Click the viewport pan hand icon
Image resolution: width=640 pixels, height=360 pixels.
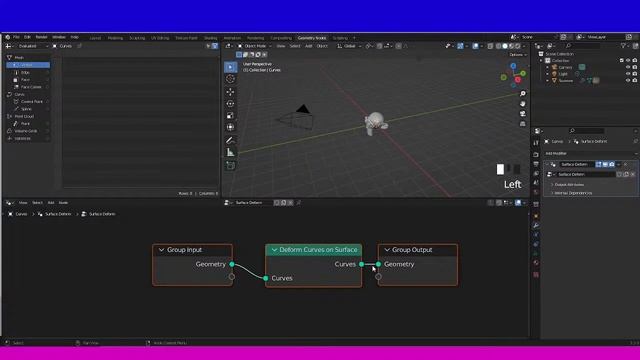tap(522, 104)
